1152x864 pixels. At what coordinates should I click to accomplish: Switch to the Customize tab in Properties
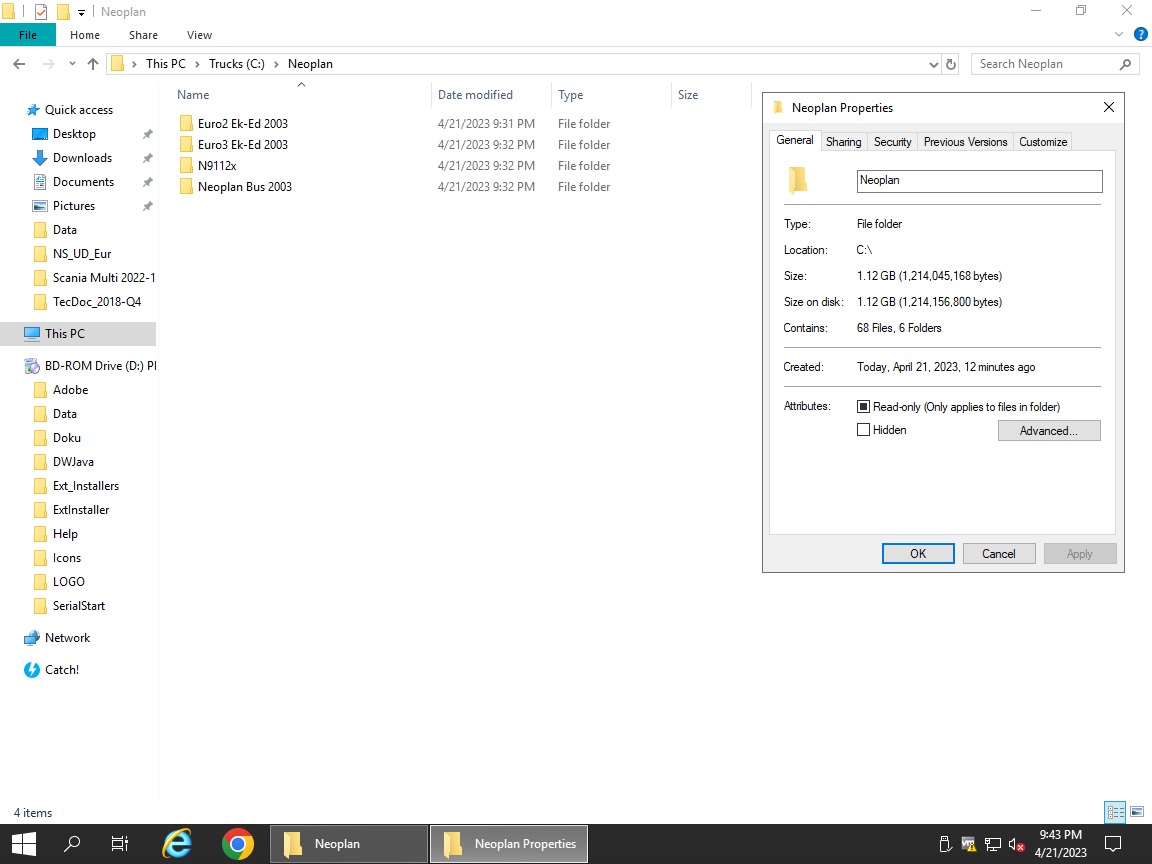tap(1043, 142)
